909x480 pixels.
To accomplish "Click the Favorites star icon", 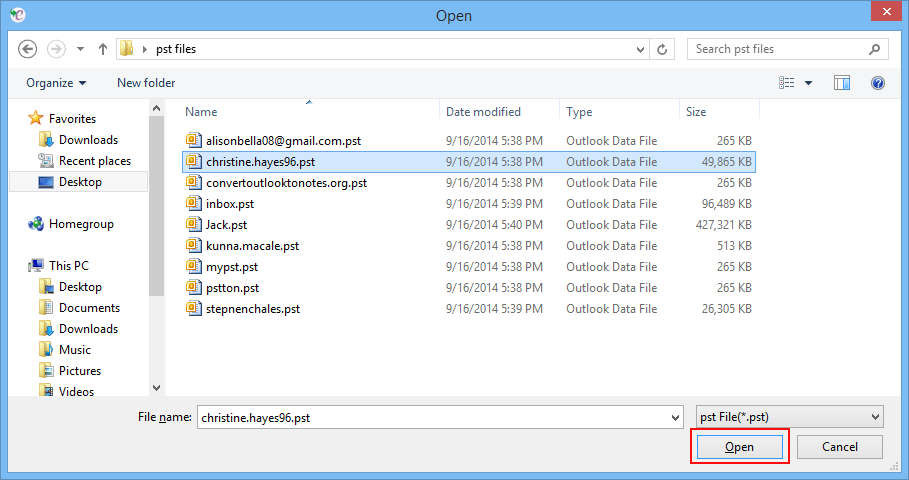I will pyautogui.click(x=36, y=119).
